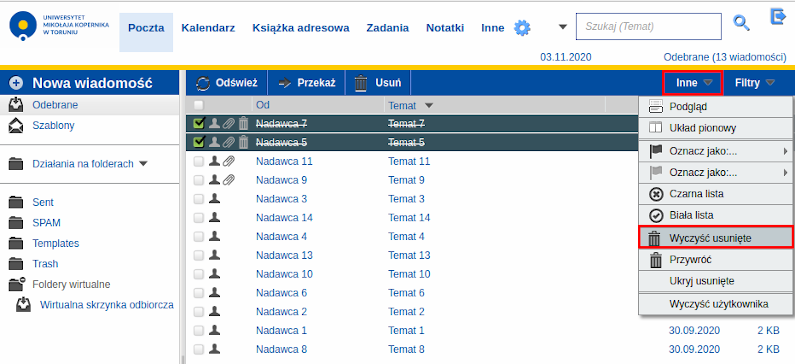Screen dimensions: 795x364
Task: Click the Przekaż forward arrow icon
Action: click(284, 83)
